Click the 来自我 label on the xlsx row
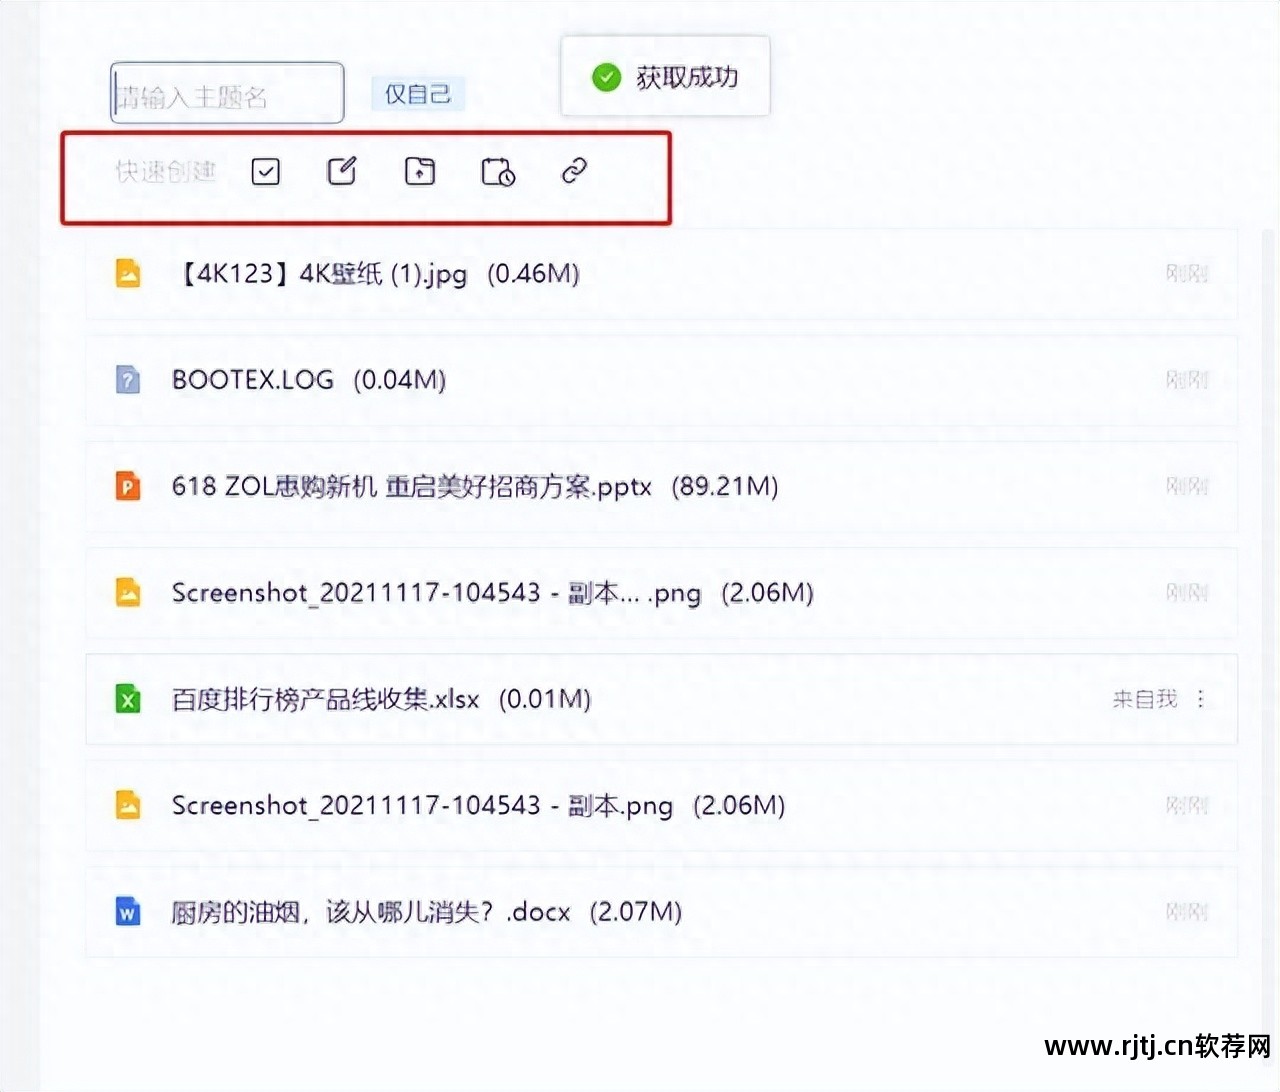Viewport: 1280px width, 1092px height. [x=1145, y=699]
